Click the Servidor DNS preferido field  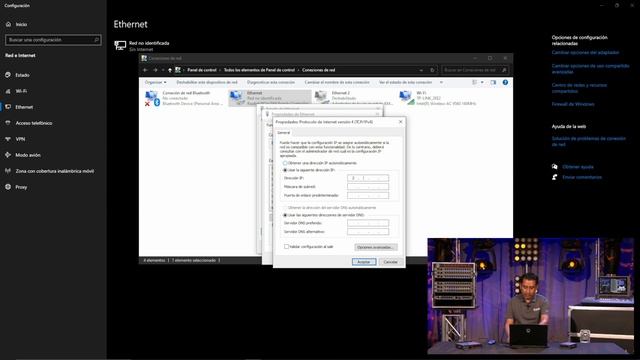tap(368, 223)
